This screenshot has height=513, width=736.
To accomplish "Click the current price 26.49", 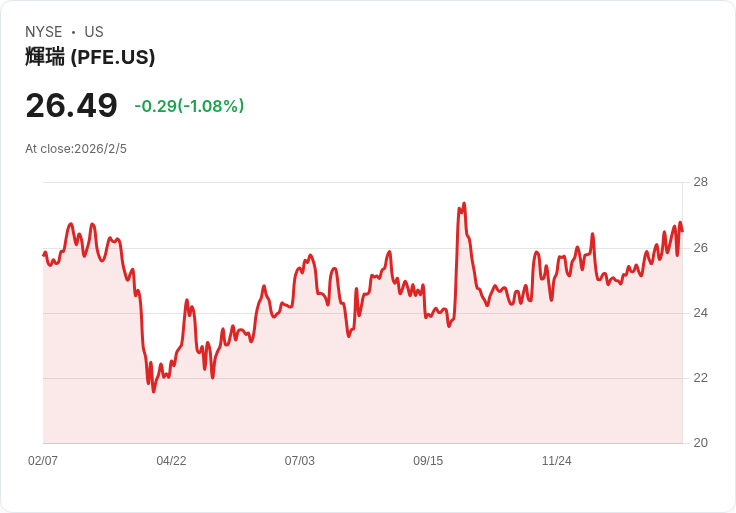I will click(x=71, y=106).
